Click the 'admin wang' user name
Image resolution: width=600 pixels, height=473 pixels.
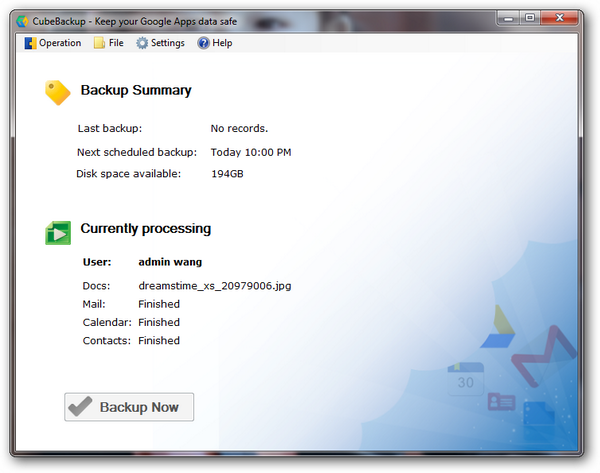[170, 262]
